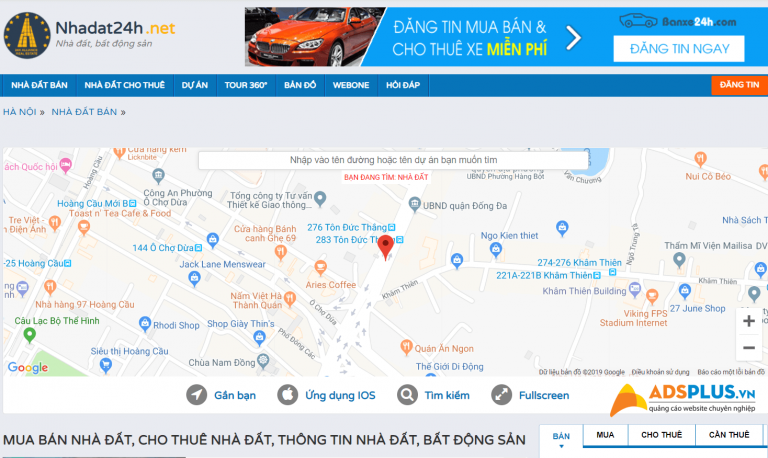Viewport: 768px width, 458px height.
Task: Zoom out with the map minus button
Action: coord(748,348)
